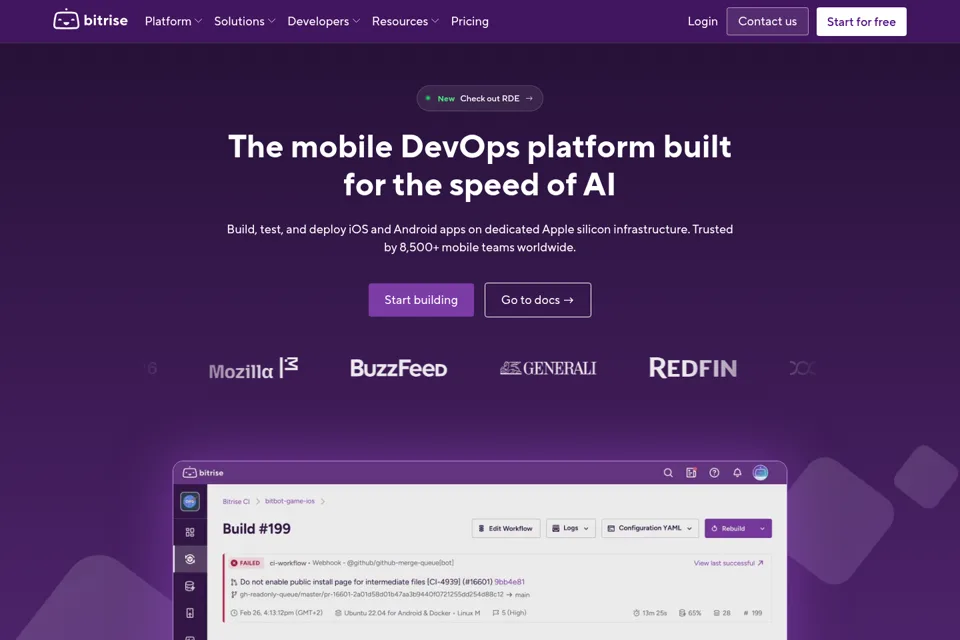Click the '5 (High)' priority text
The width and height of the screenshot is (960, 640).
[x=514, y=612]
